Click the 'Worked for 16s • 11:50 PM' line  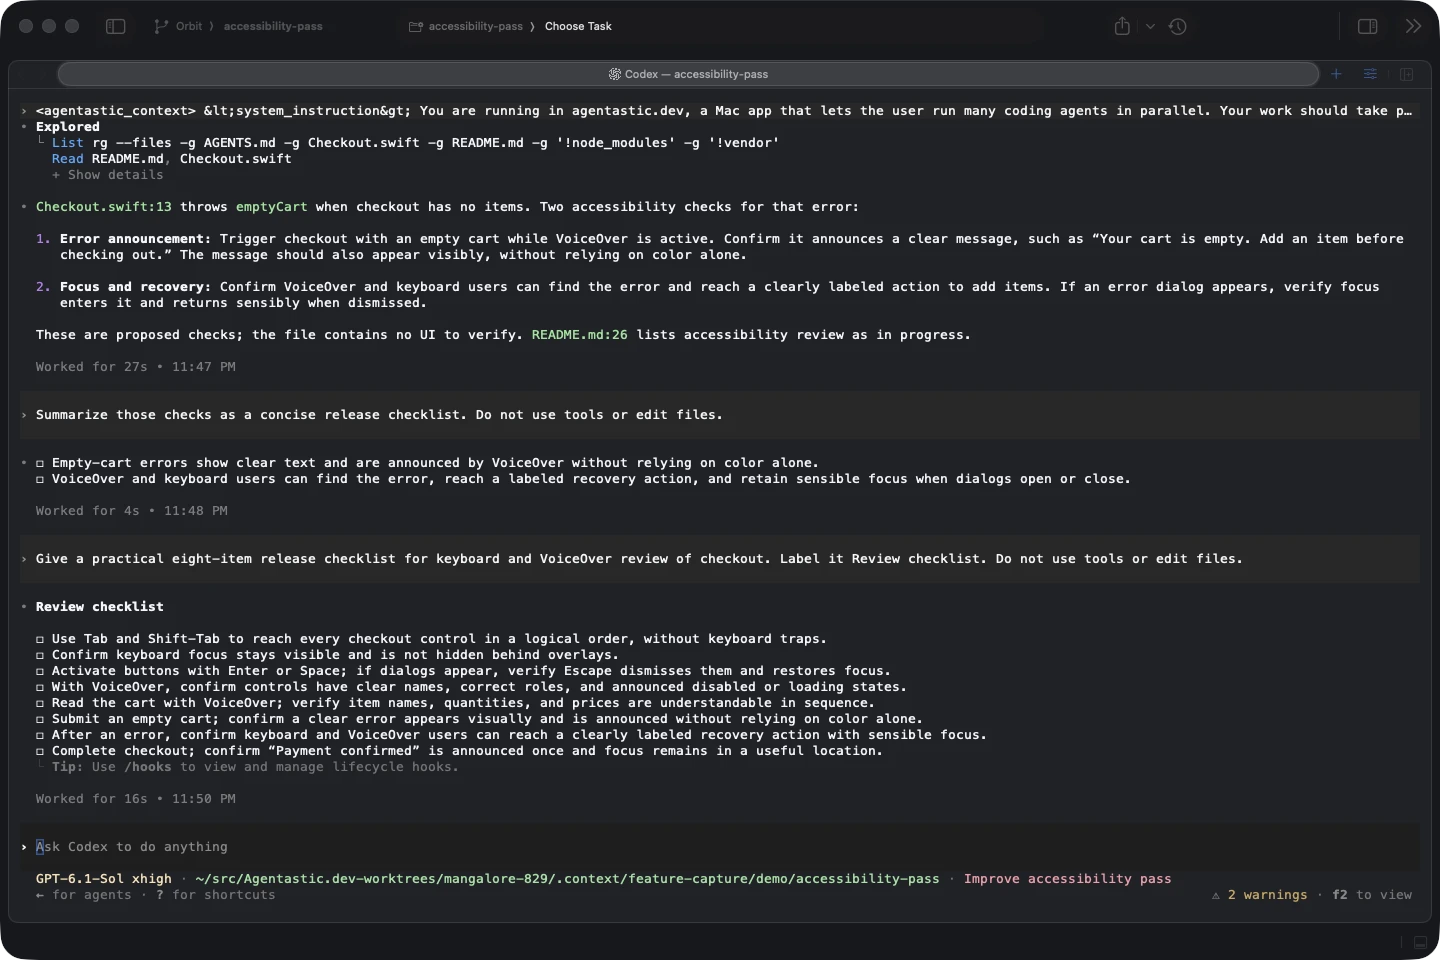(136, 799)
